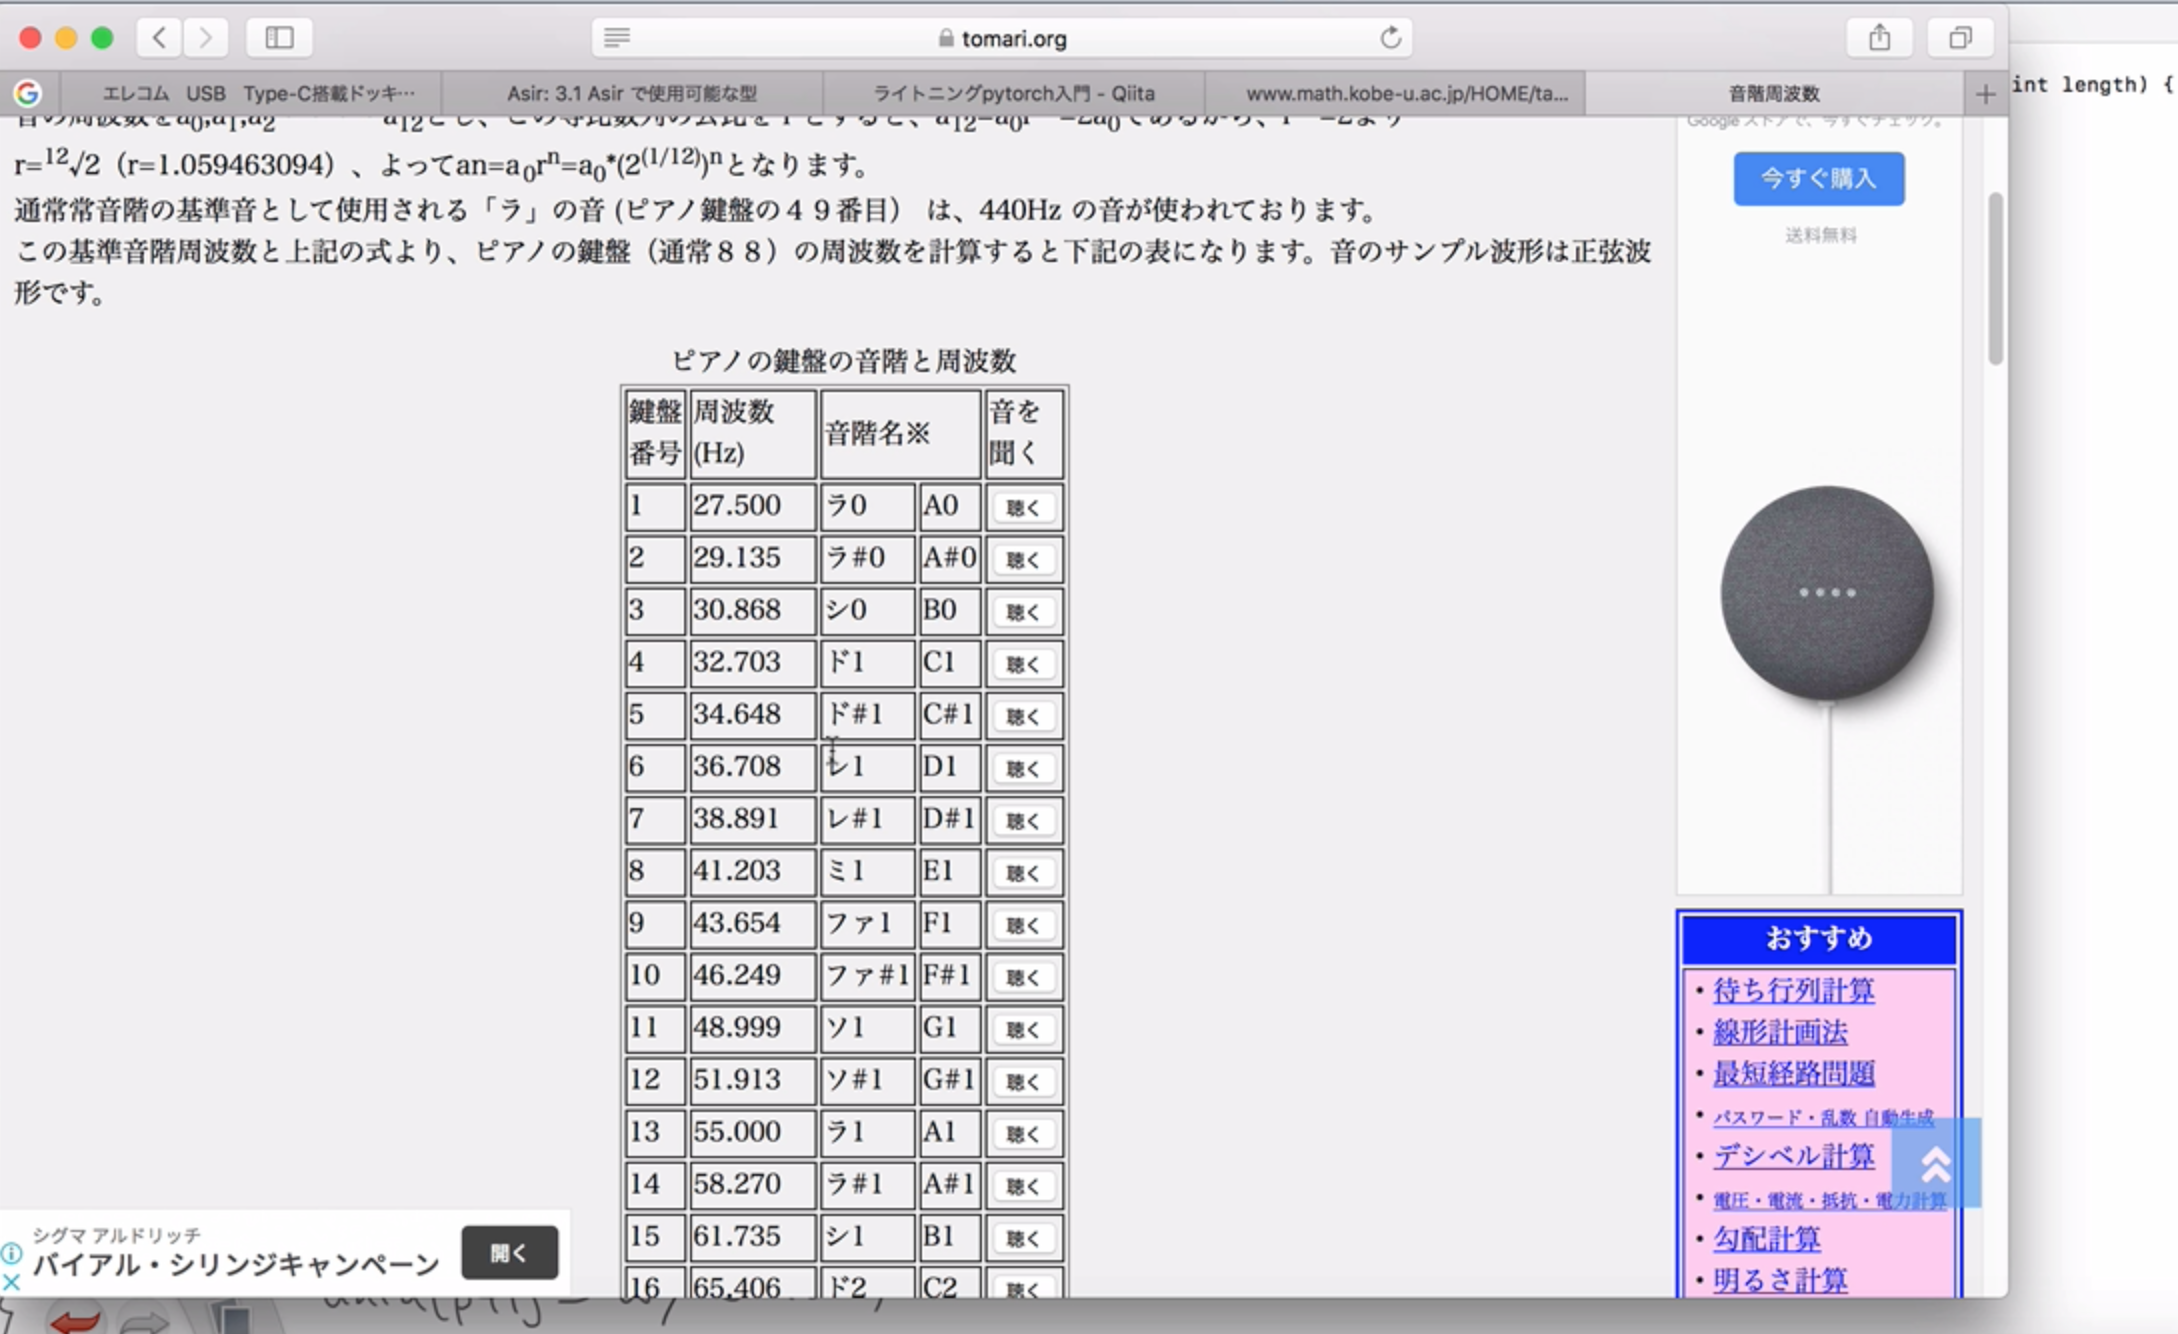Switch to the ライトニングpytorch入門 - Qiita tab

coord(1014,94)
